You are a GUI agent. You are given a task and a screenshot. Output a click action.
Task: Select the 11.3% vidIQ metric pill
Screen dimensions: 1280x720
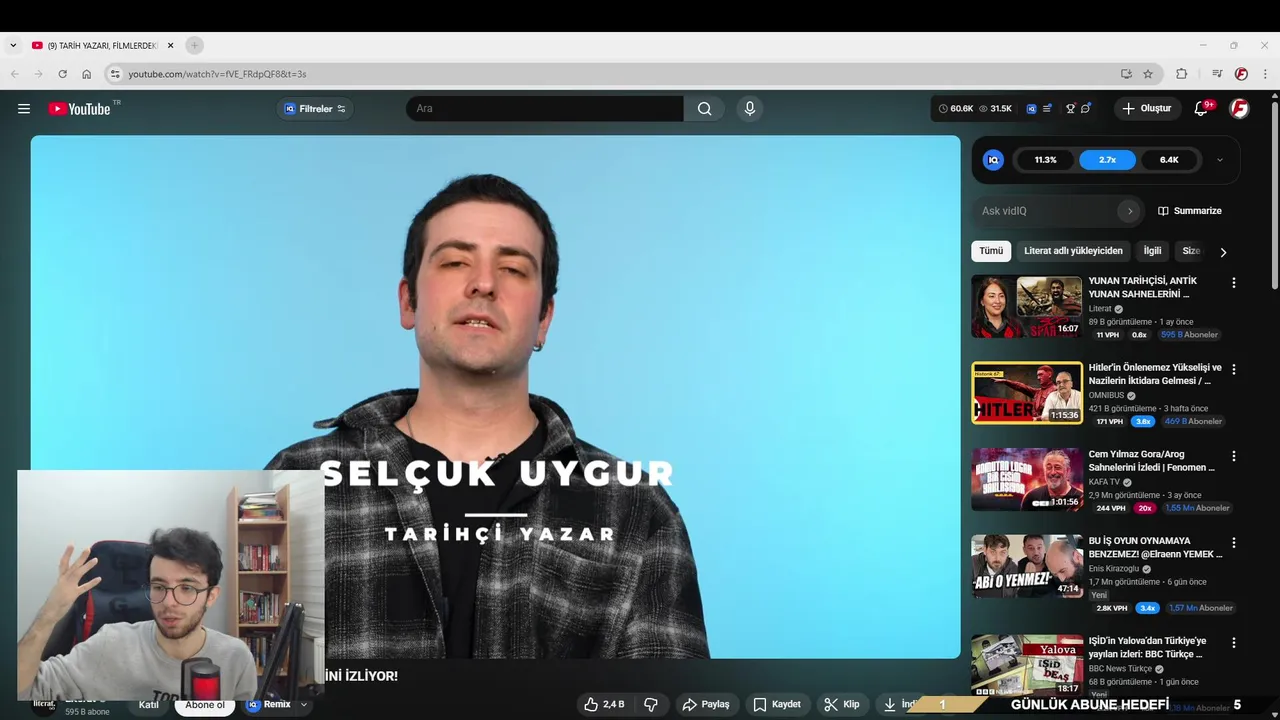1045,160
